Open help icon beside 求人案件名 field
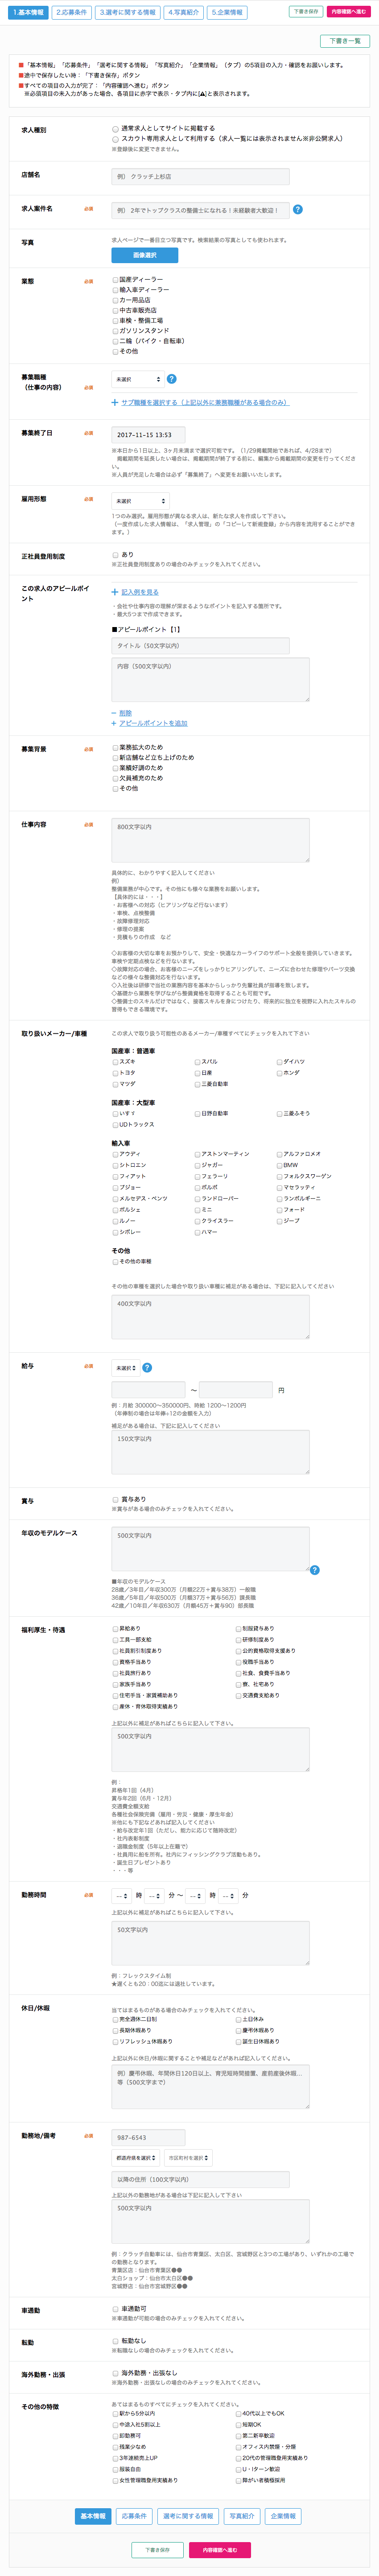 tap(297, 209)
